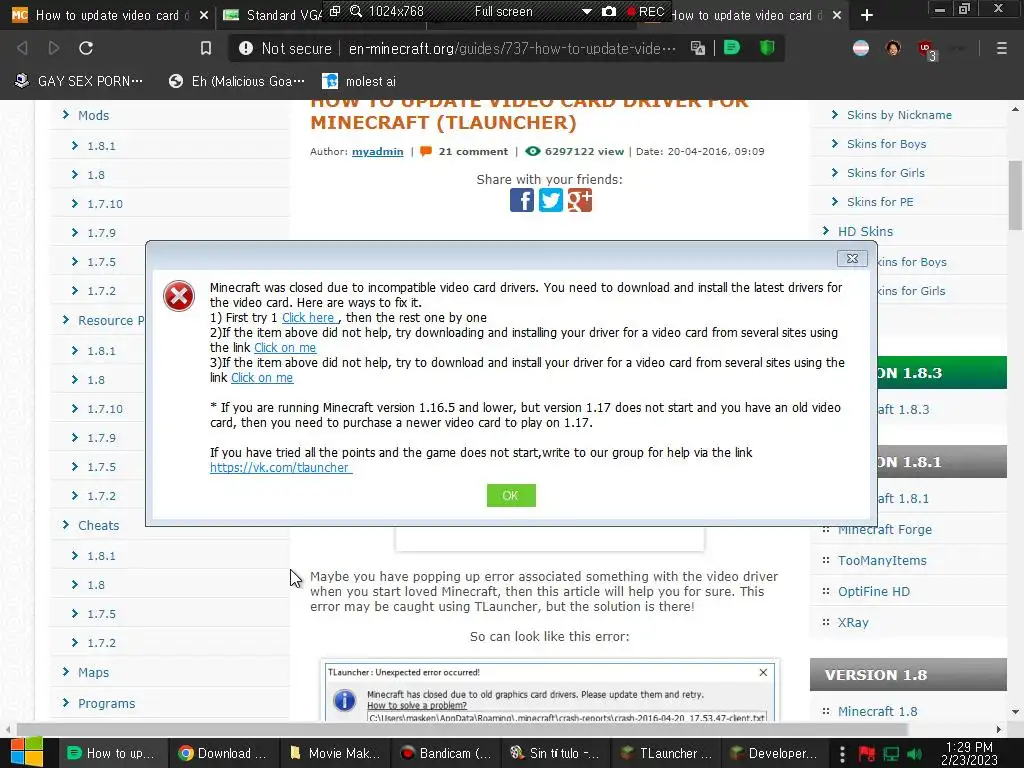
Task: Click the red flag tray icon
Action: click(x=867, y=754)
